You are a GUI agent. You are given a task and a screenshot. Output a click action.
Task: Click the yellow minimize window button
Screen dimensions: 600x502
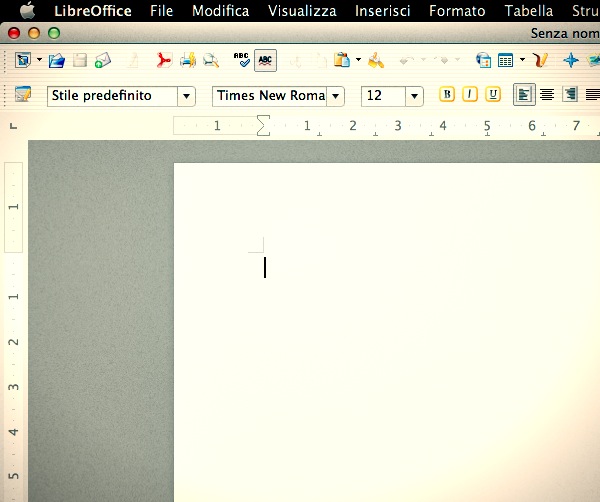coord(34,33)
